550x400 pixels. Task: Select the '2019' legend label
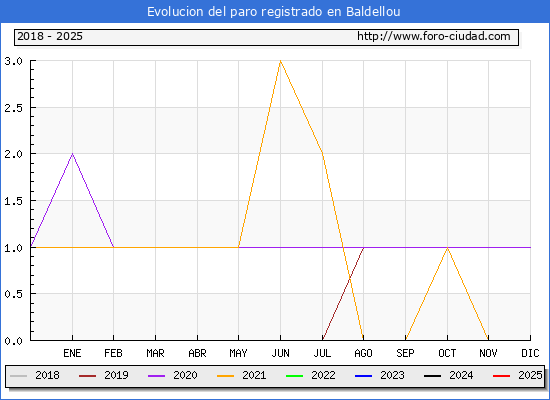(x=116, y=375)
